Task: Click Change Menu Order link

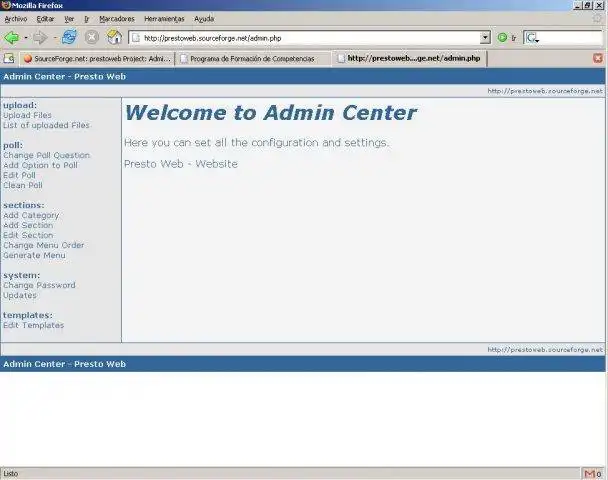Action: click(43, 245)
